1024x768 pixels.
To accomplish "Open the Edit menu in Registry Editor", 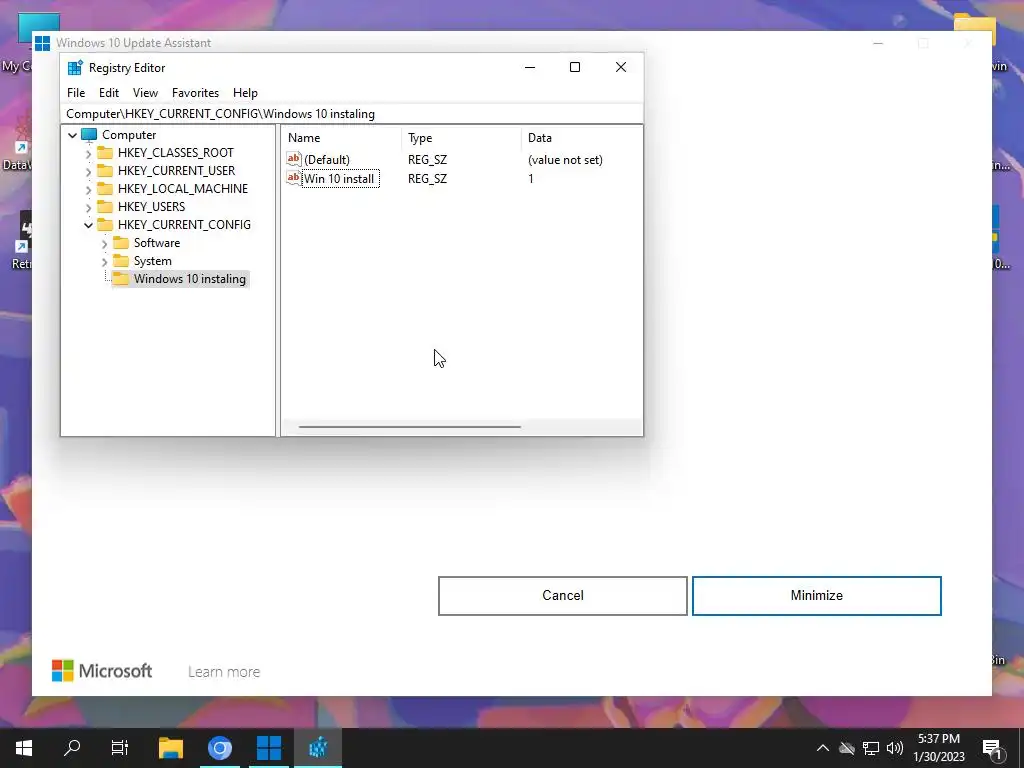I will 108,93.
